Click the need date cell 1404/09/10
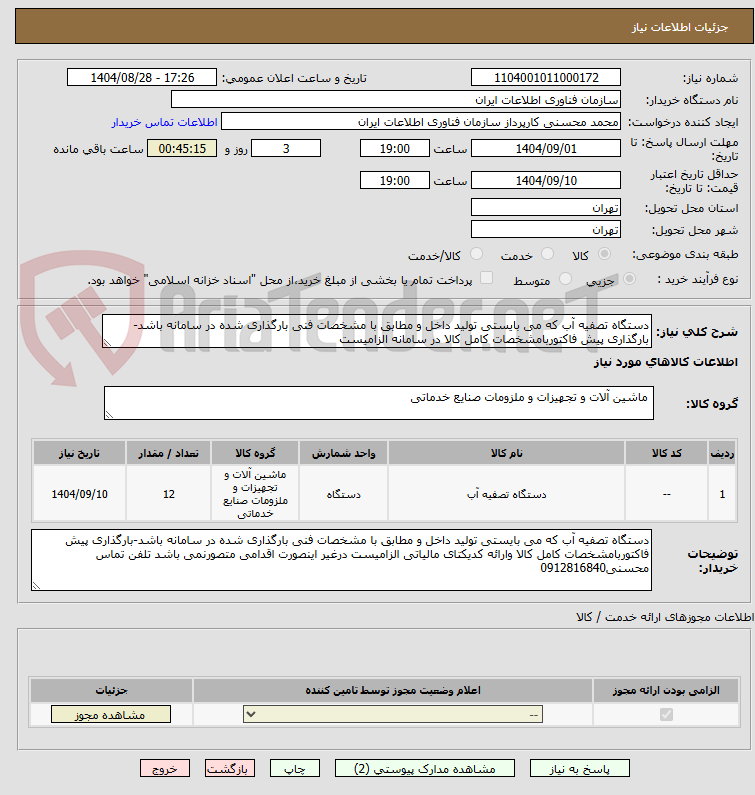The height and width of the screenshot is (795, 755). [x=80, y=494]
